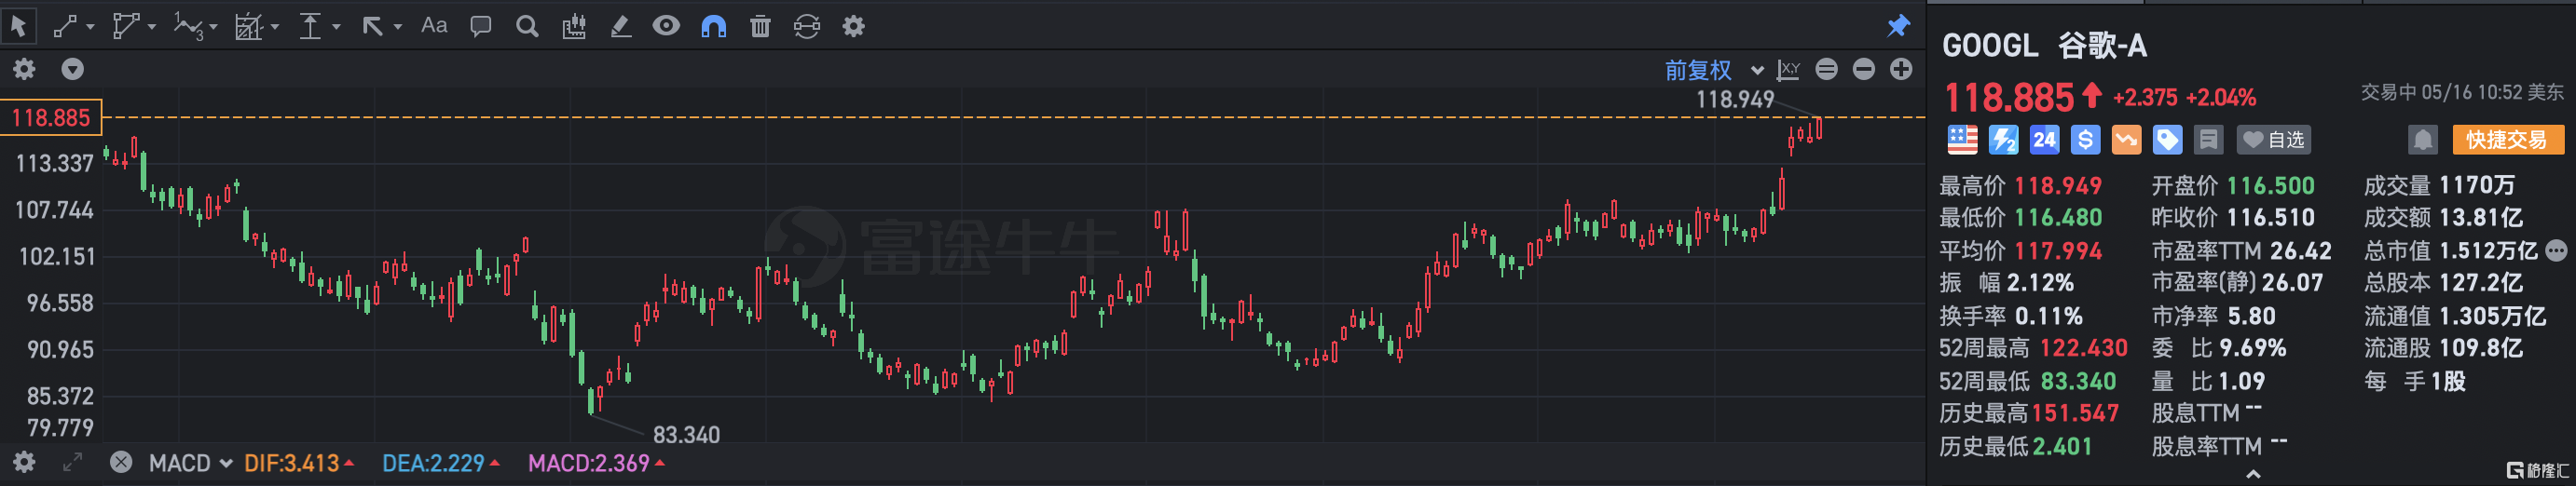Click the sync drawings icon
2576x486 pixels.
point(807,26)
